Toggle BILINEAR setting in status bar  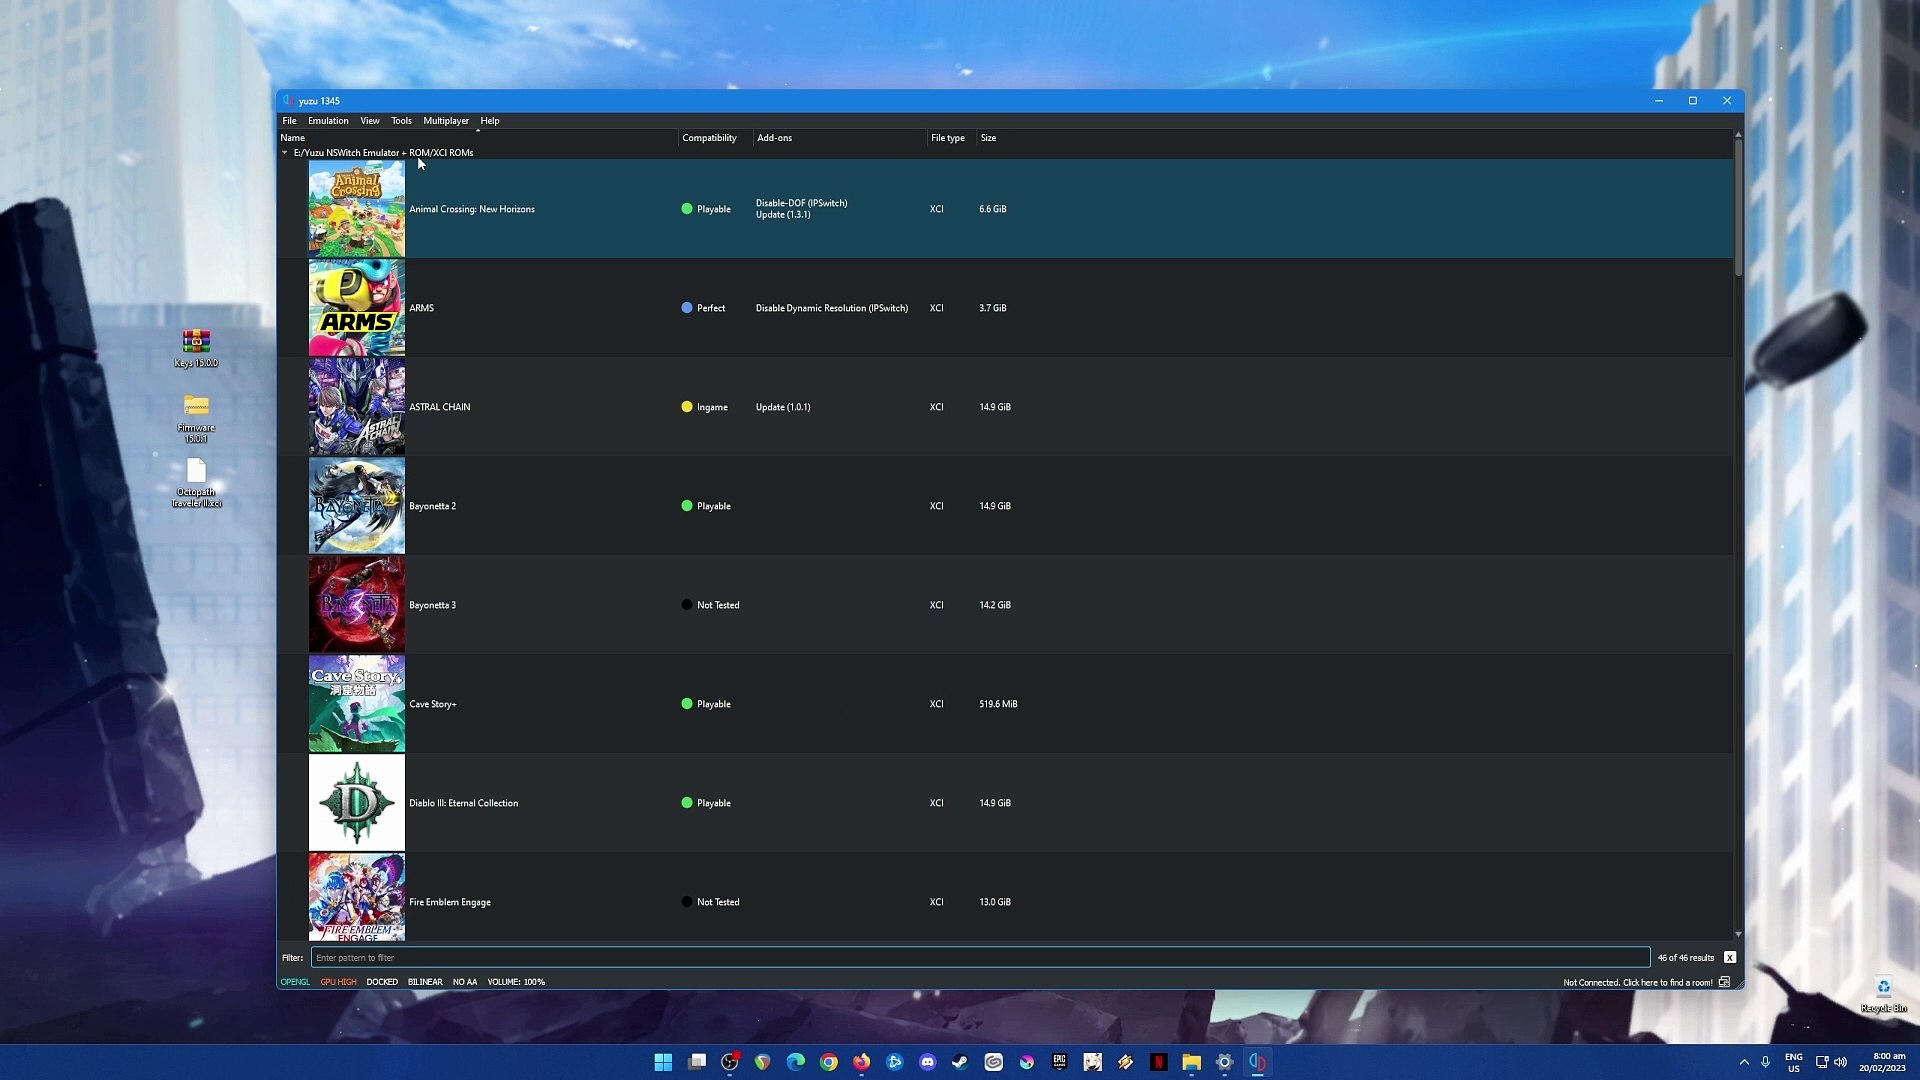click(425, 981)
